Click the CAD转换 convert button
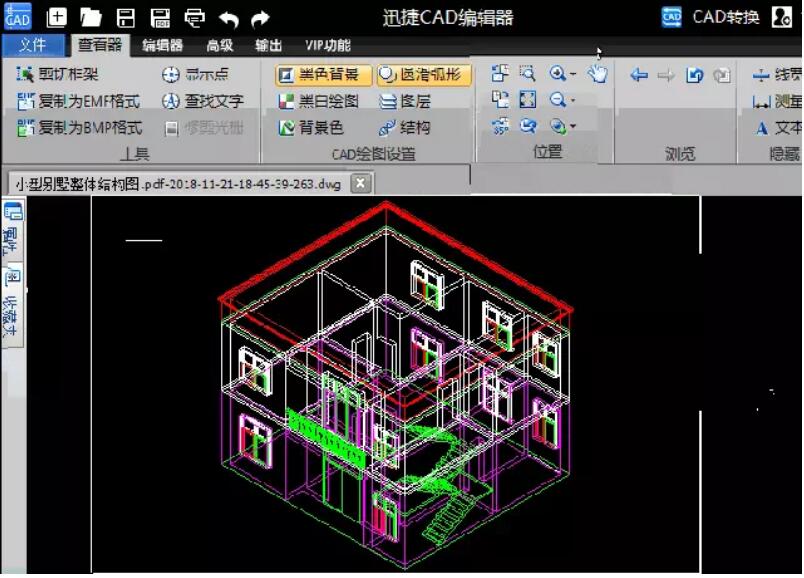The width and height of the screenshot is (804, 578). click(710, 17)
